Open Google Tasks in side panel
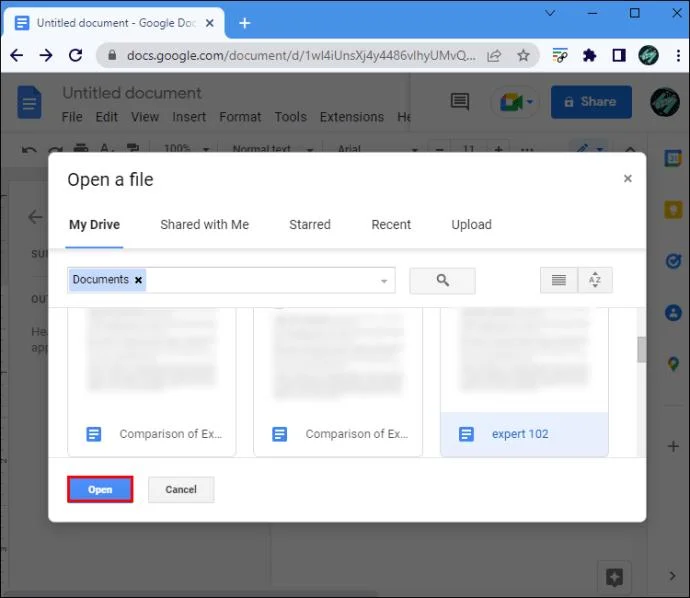Viewport: 690px width, 598px height. (673, 261)
